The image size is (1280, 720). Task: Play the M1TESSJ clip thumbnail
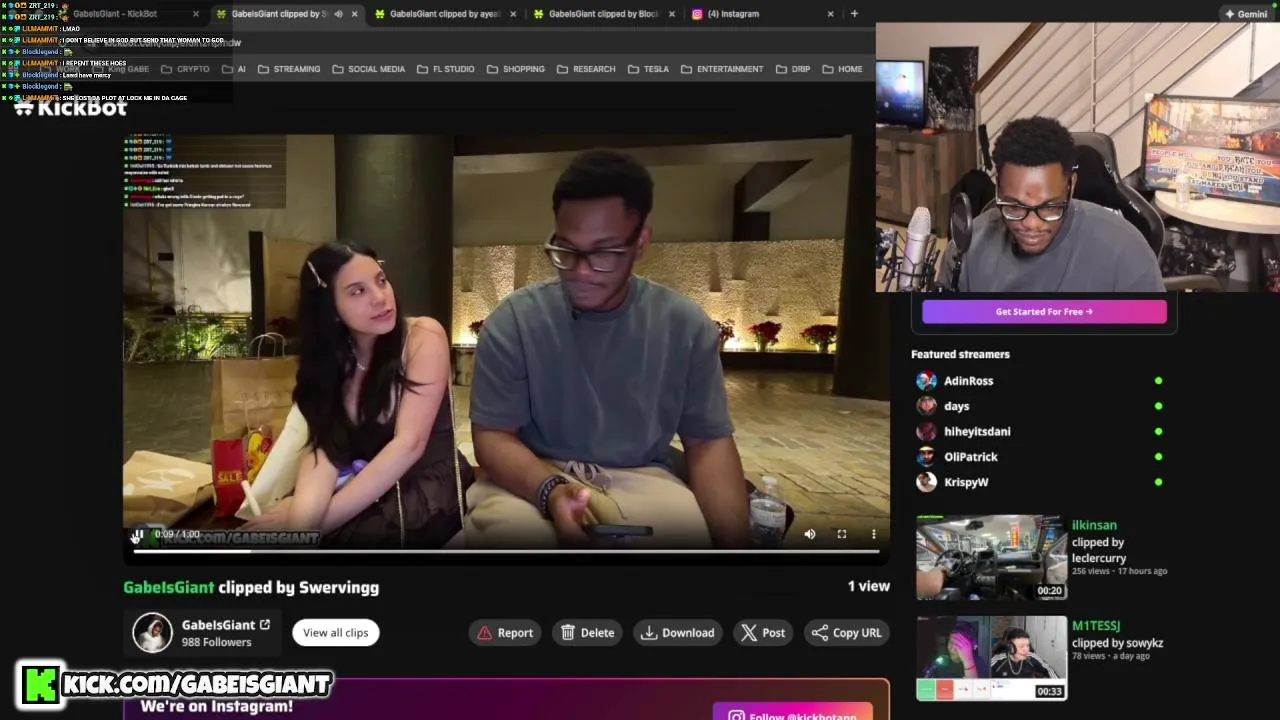point(991,658)
